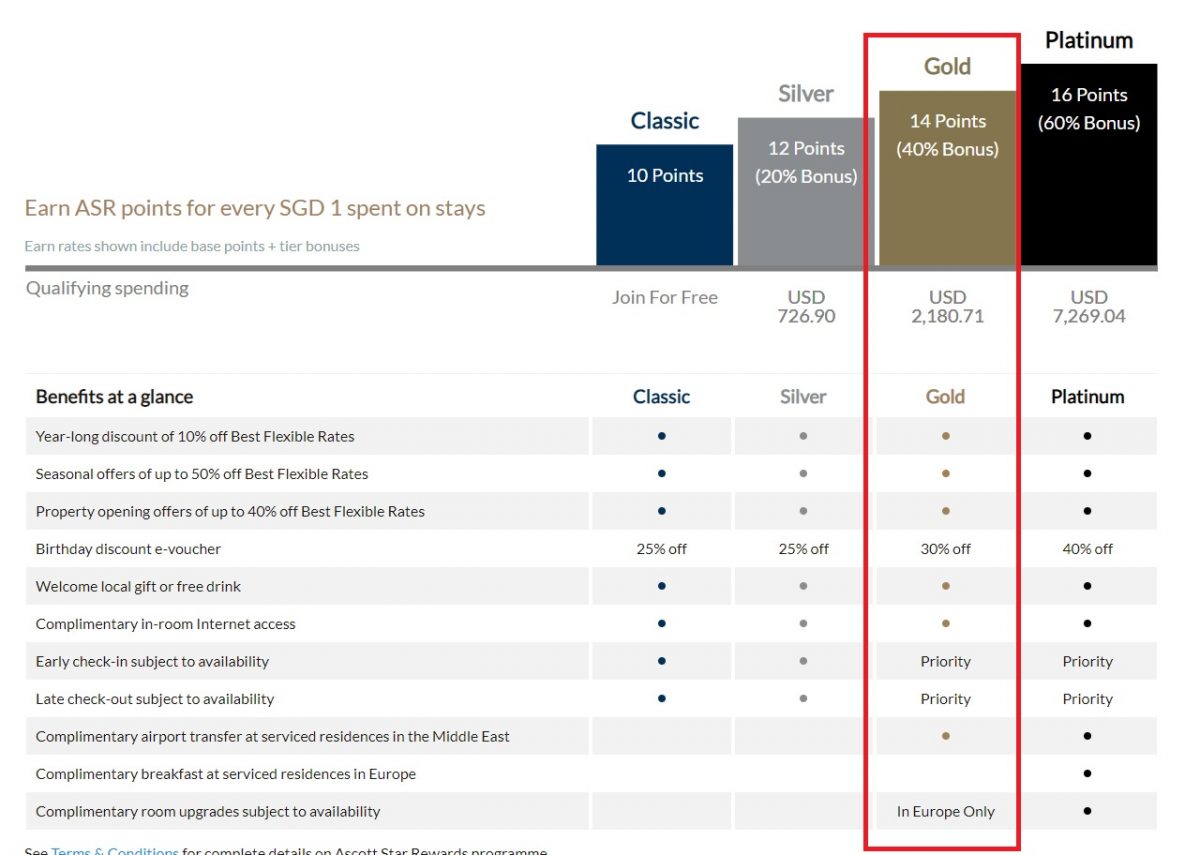Click the Gold amount 'USD 2,180.71'

948,306
